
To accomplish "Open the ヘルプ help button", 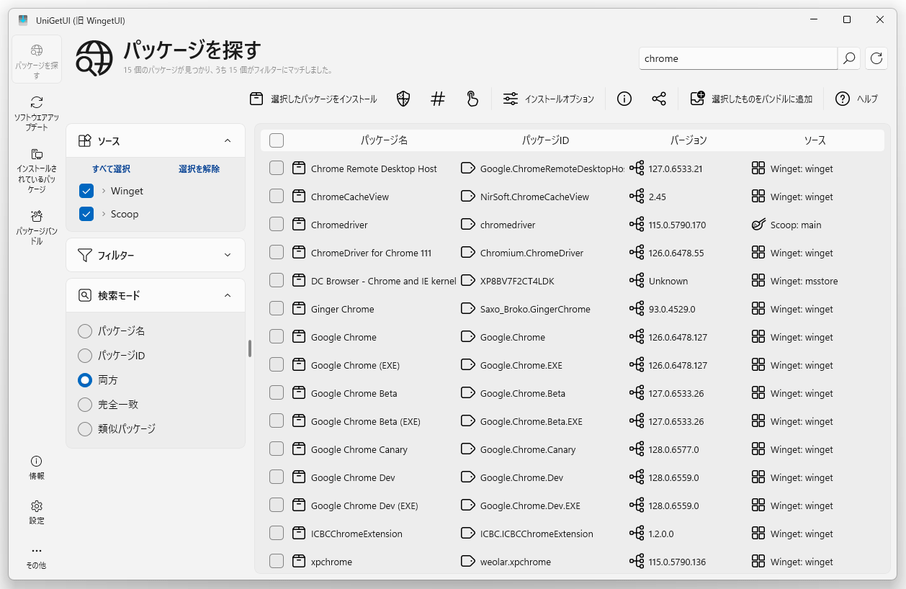I will (x=856, y=99).
